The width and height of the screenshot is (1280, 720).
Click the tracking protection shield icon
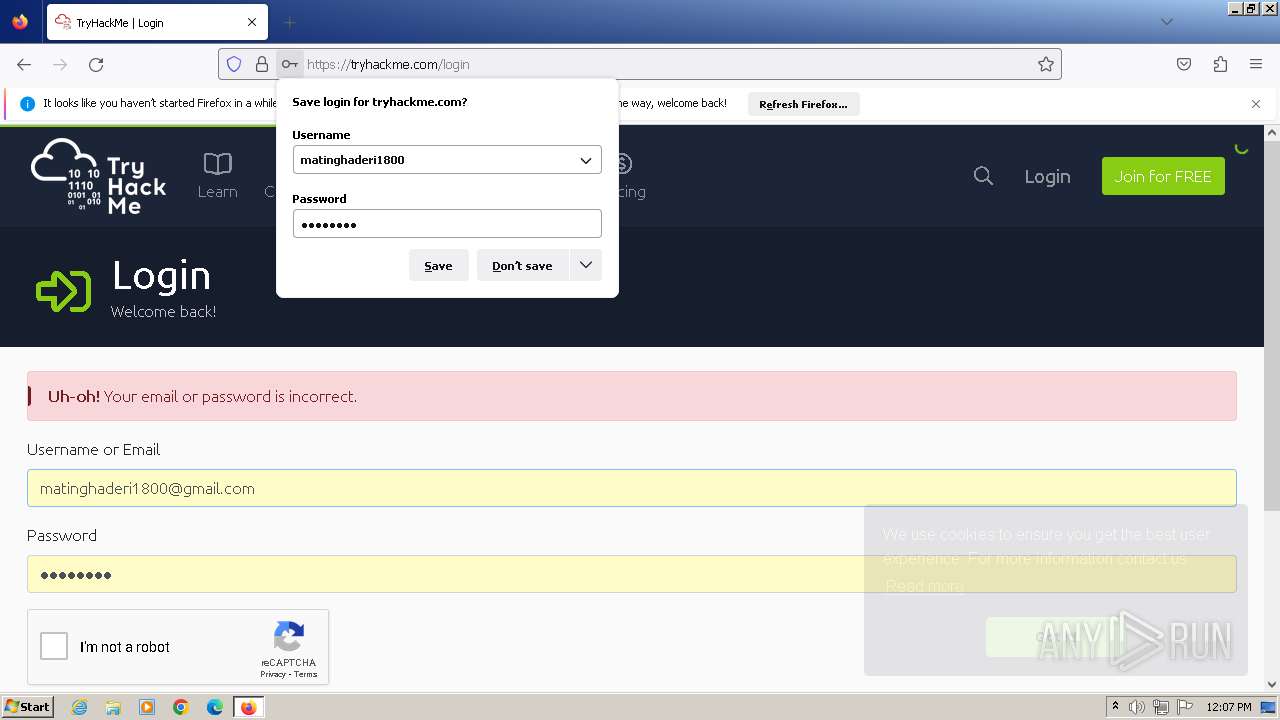tap(234, 64)
